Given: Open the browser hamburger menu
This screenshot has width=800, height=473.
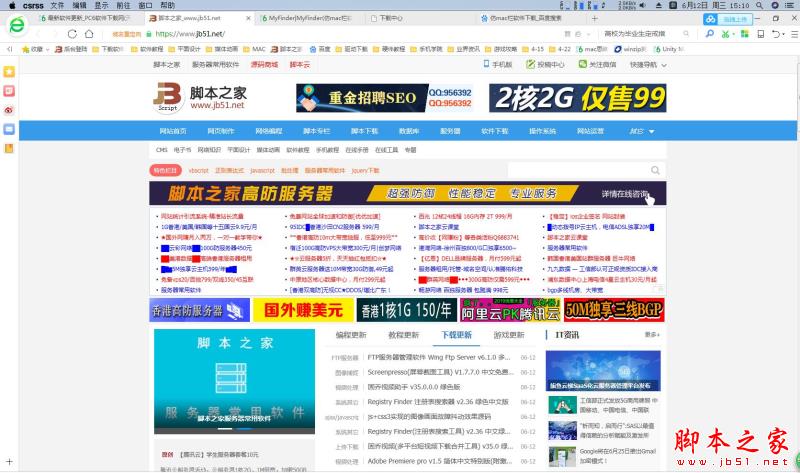Looking at the screenshot, I should [794, 34].
